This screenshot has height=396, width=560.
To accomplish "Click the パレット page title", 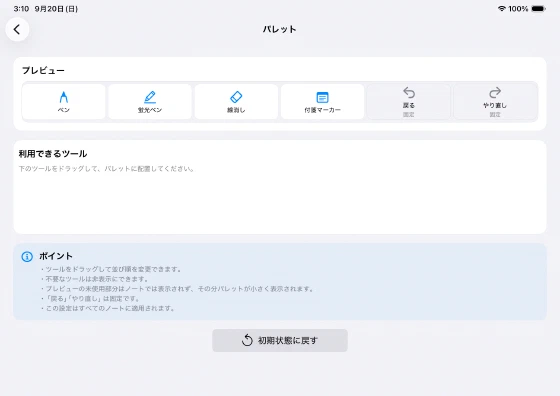I will (280, 29).
